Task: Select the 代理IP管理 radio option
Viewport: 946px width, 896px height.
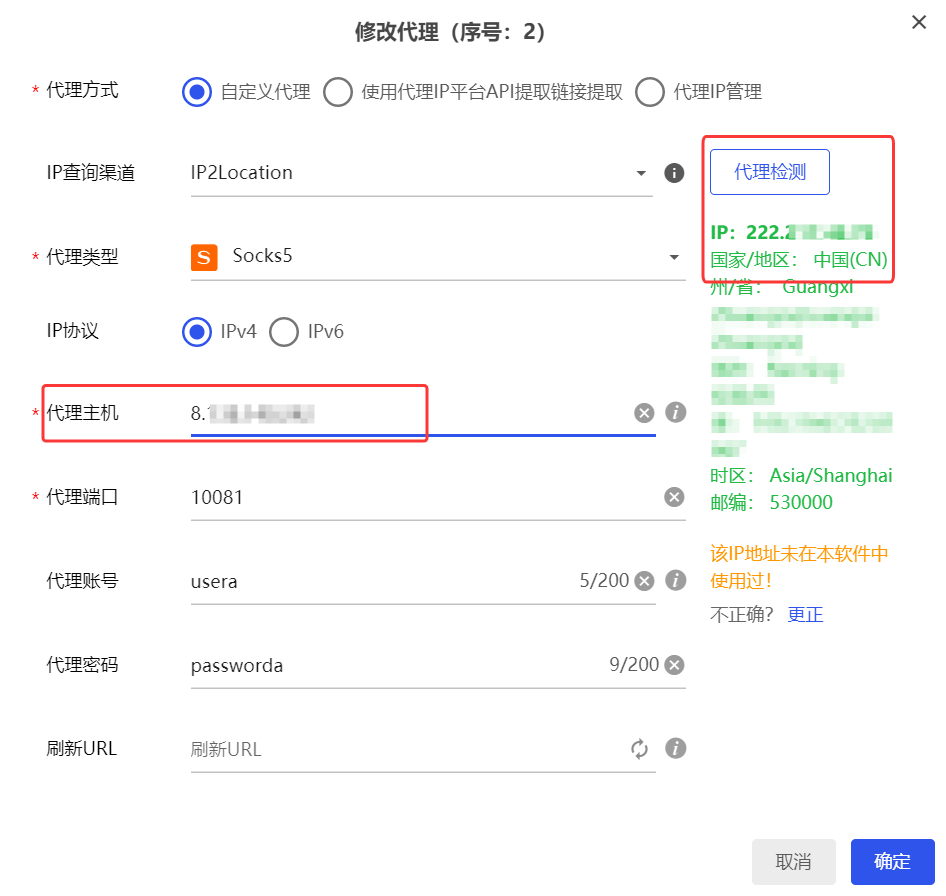Action: click(650, 92)
